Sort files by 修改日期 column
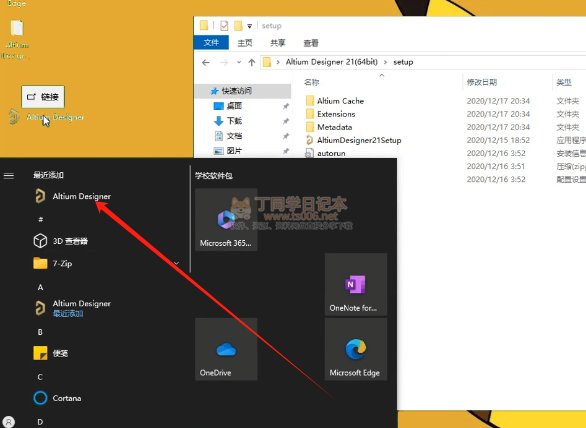Screen dimensions: 586x428 482,82
